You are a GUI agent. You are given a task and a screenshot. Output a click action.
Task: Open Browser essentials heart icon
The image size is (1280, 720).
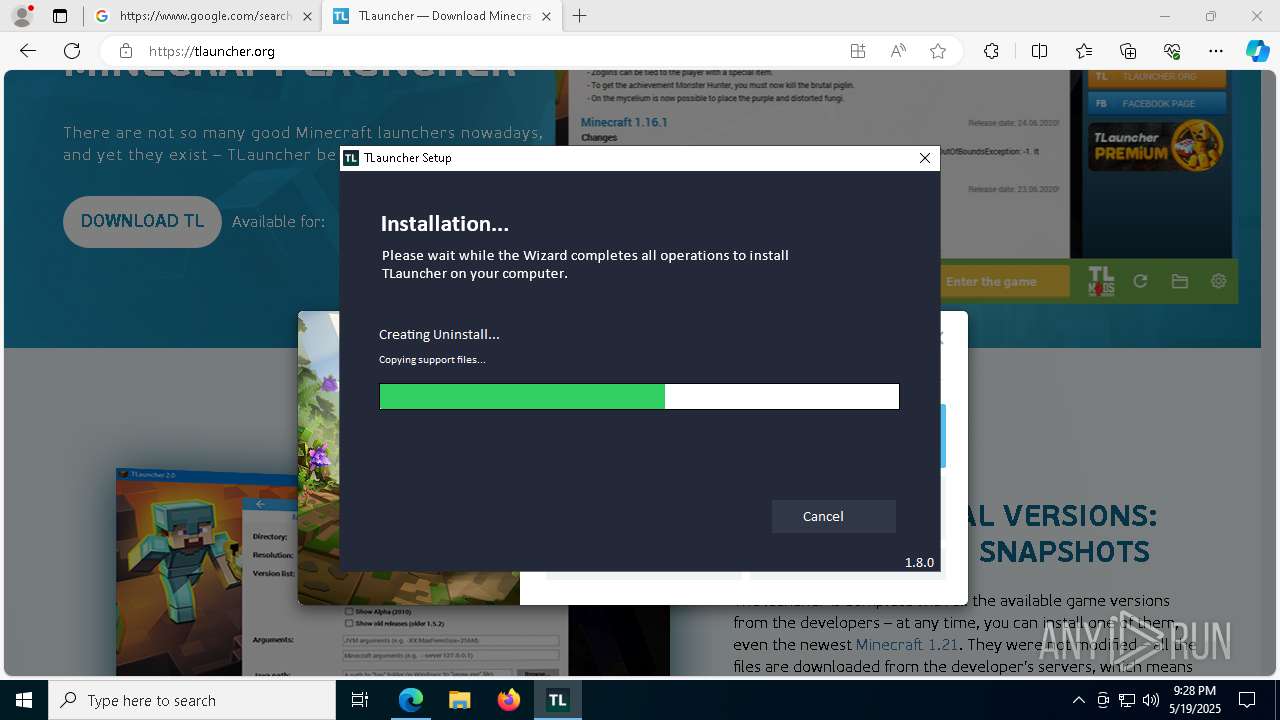1172,51
